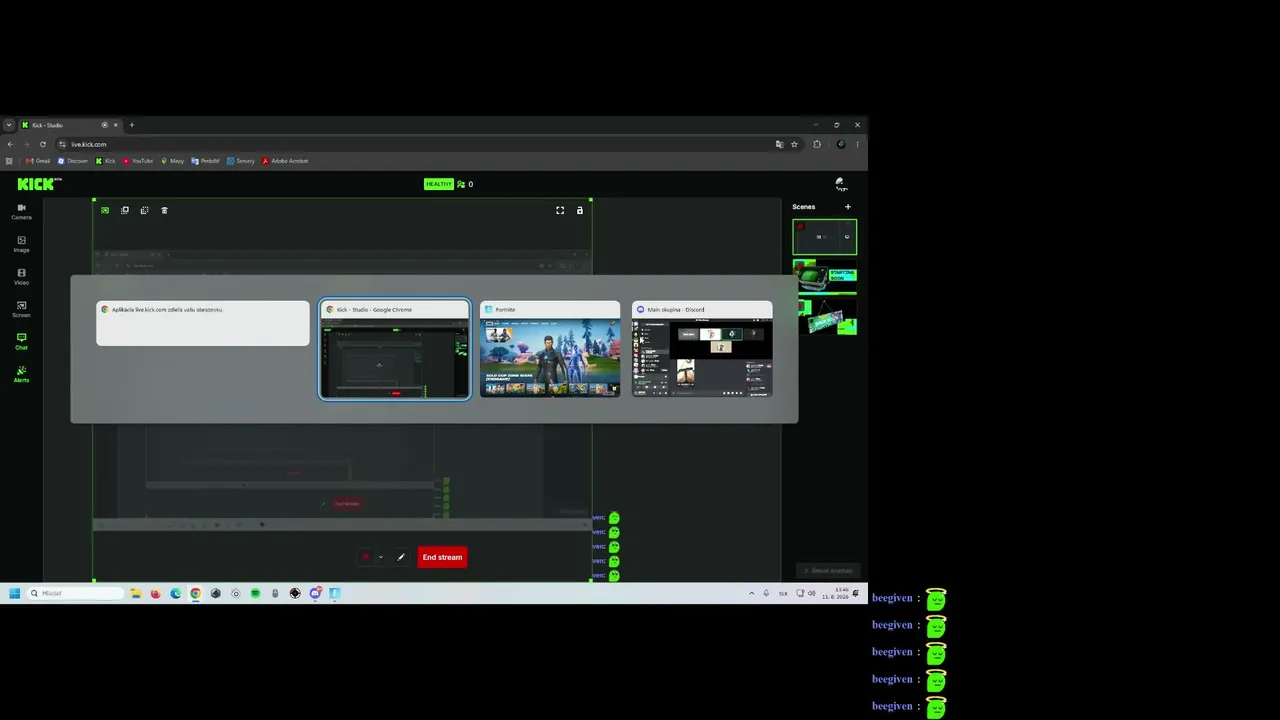Screen dimensions: 1280x720
Task: Open the Chat panel in Kick sidebar
Action: [21, 341]
